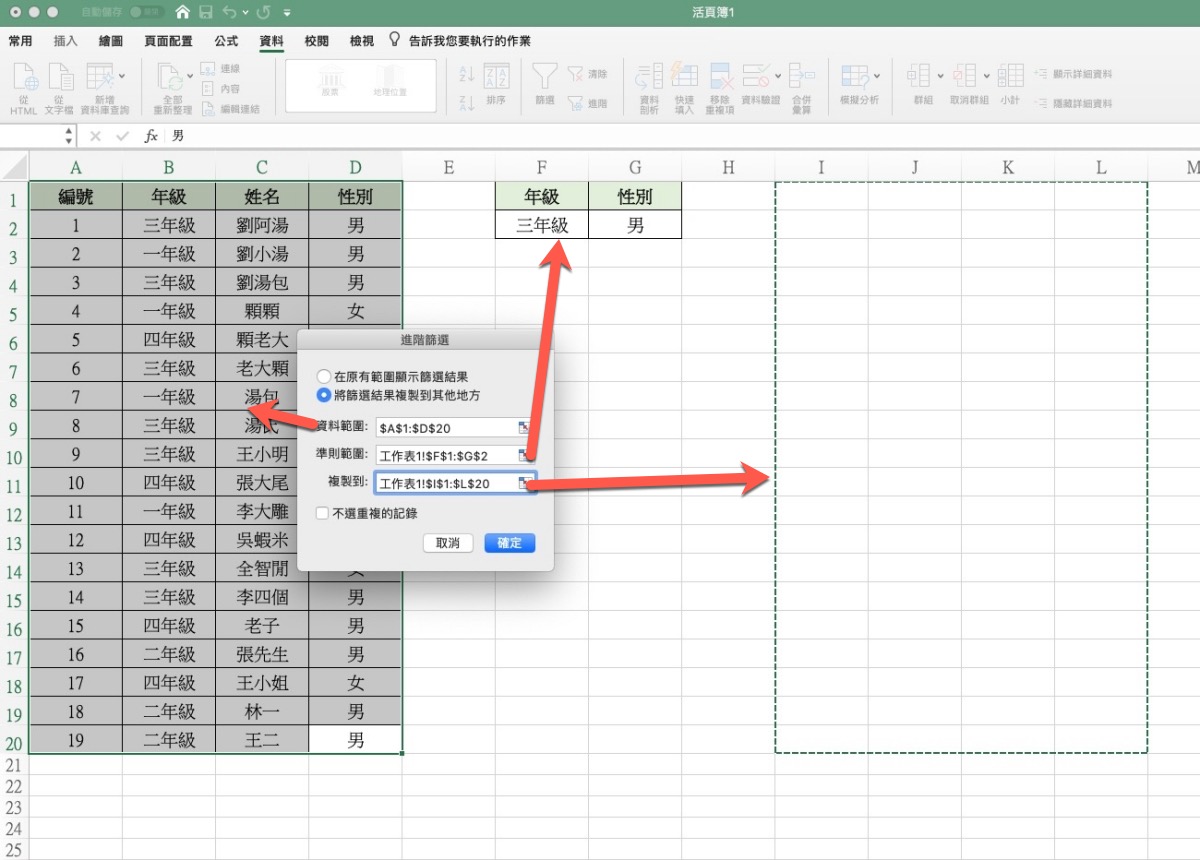1200x860 pixels.
Task: Click the 準則範圍 input field
Action: click(445, 455)
